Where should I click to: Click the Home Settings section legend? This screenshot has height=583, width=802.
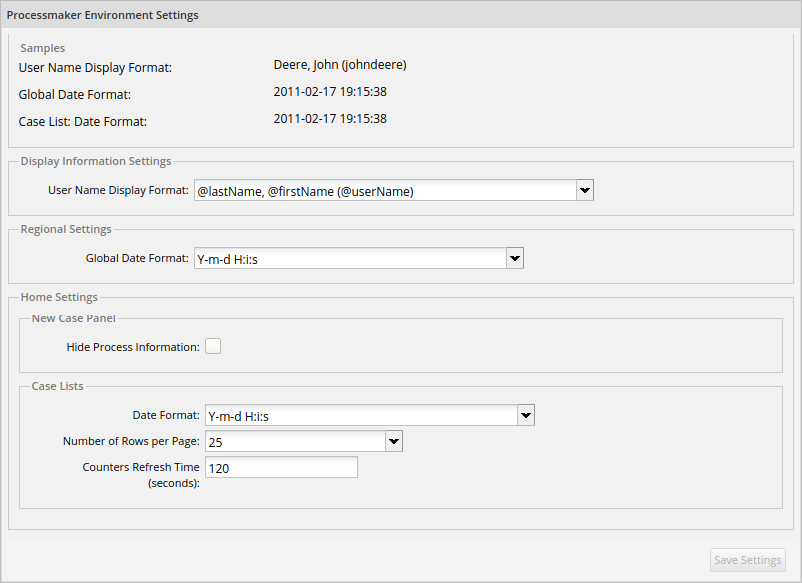(x=59, y=297)
